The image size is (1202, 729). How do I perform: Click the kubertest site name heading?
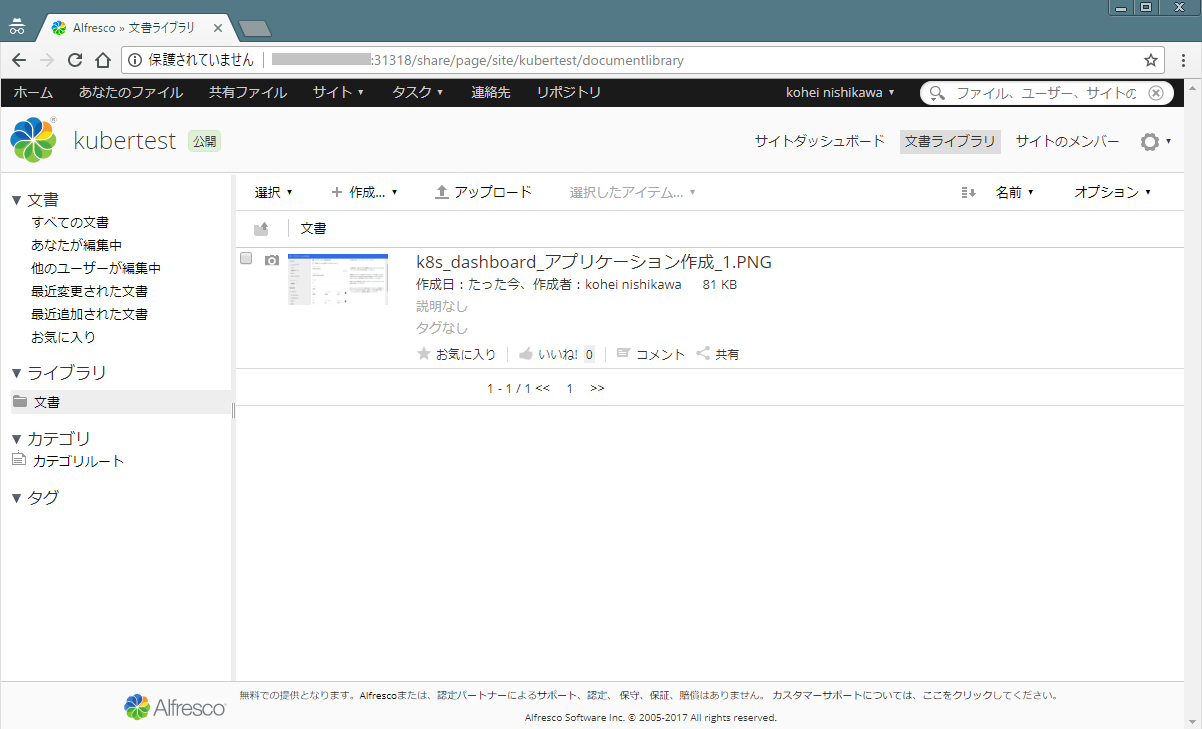[123, 140]
